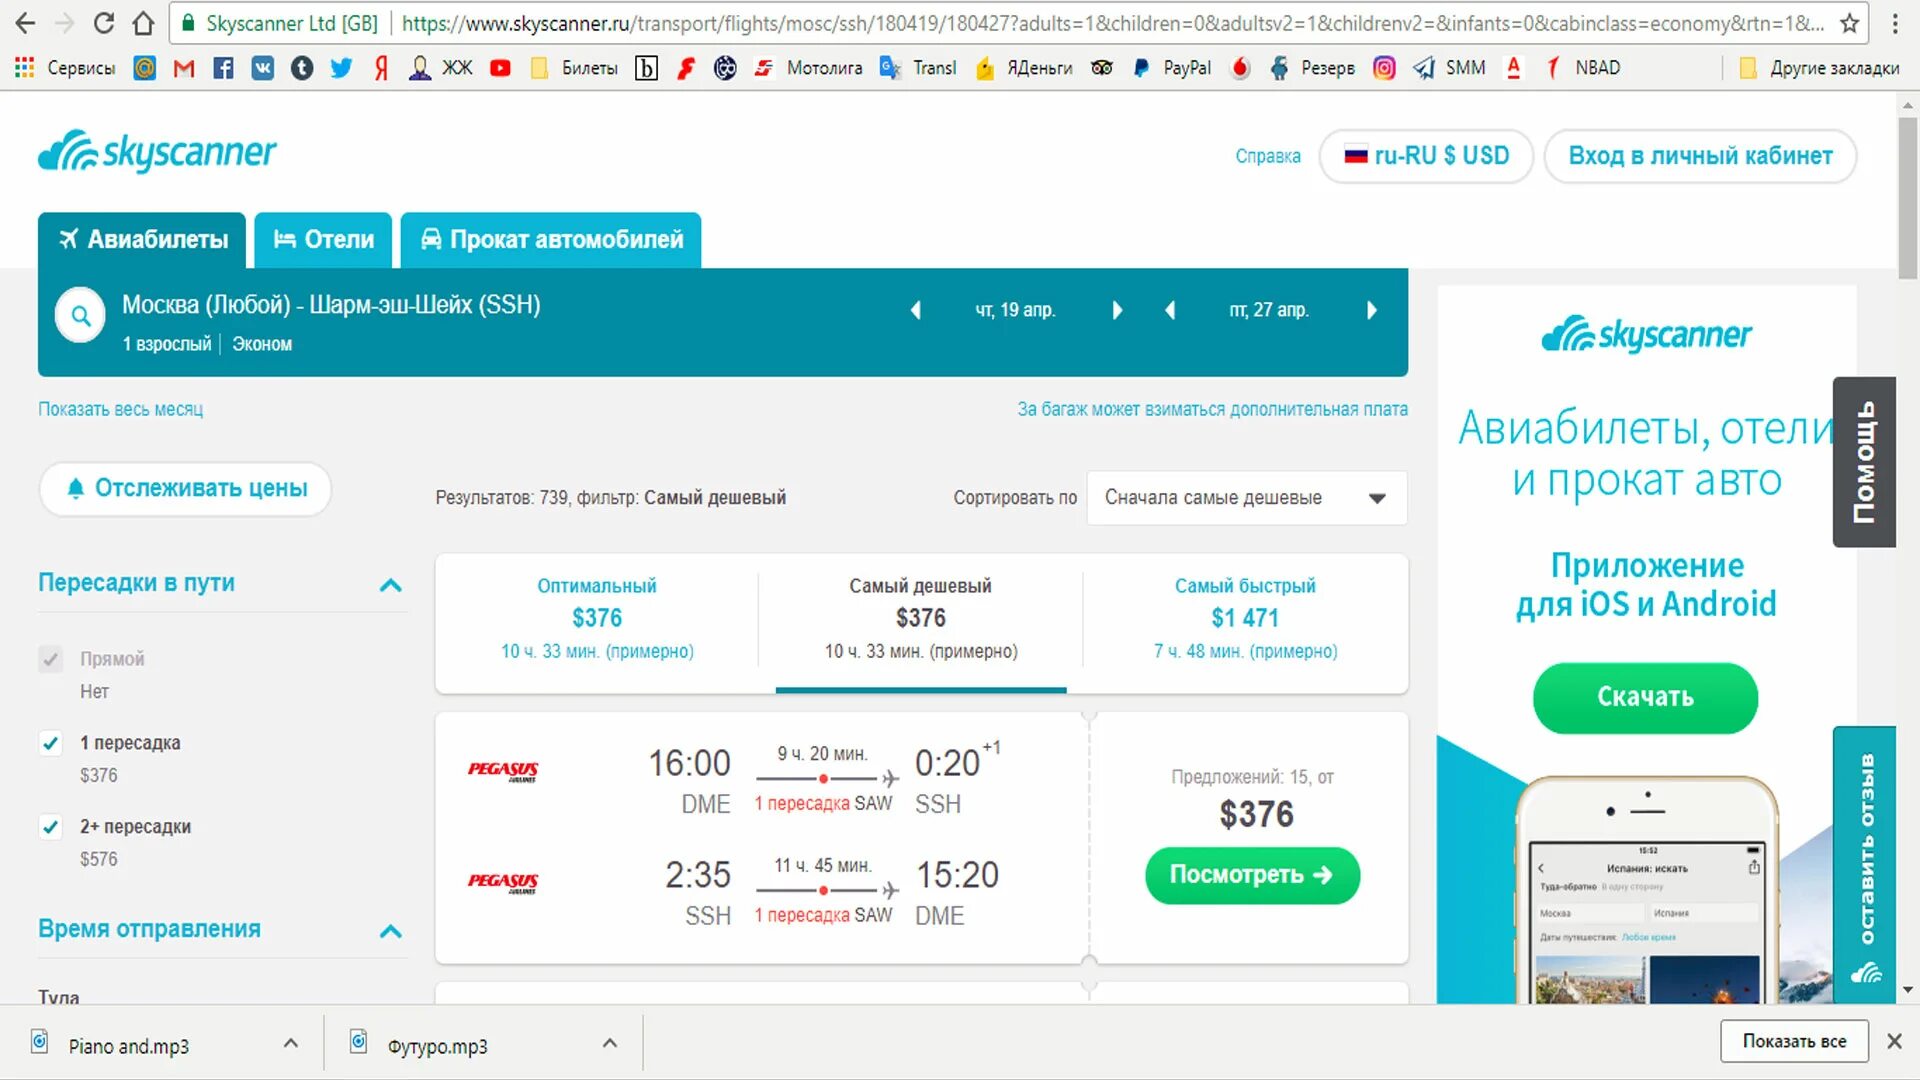Click the browser address bar URL

(x=1113, y=23)
